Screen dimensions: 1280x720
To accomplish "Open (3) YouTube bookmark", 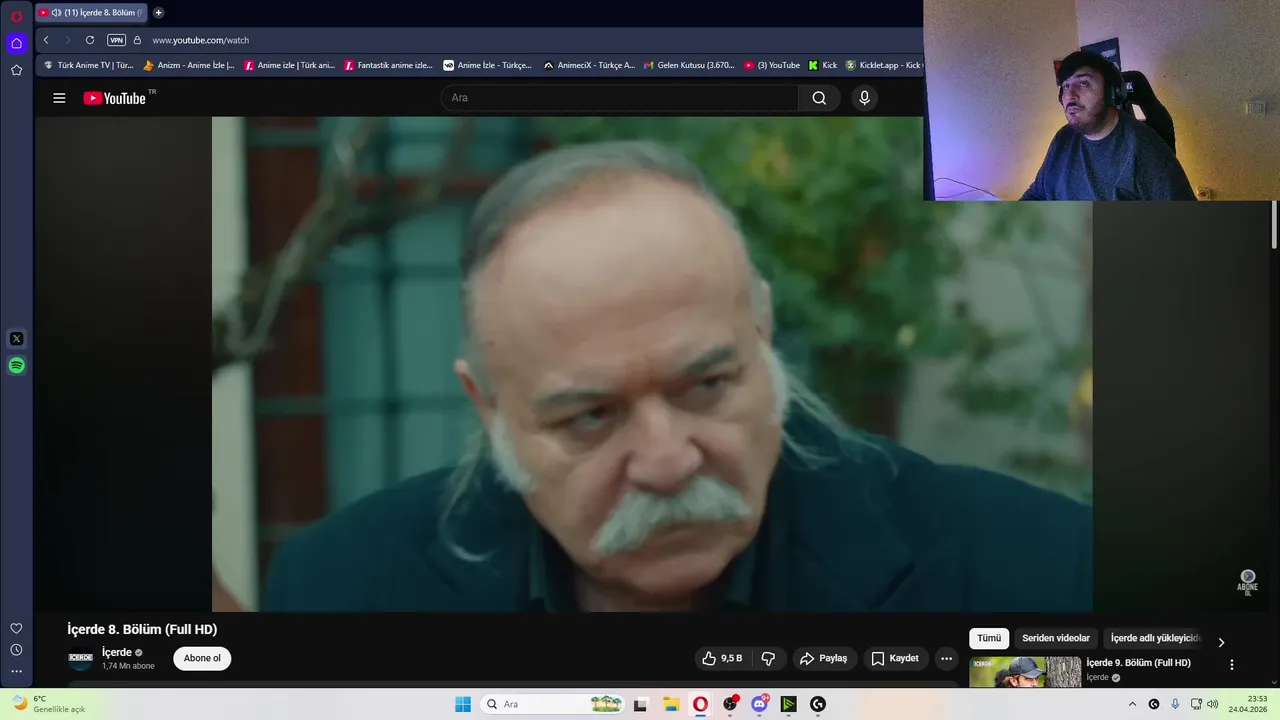I will click(772, 65).
